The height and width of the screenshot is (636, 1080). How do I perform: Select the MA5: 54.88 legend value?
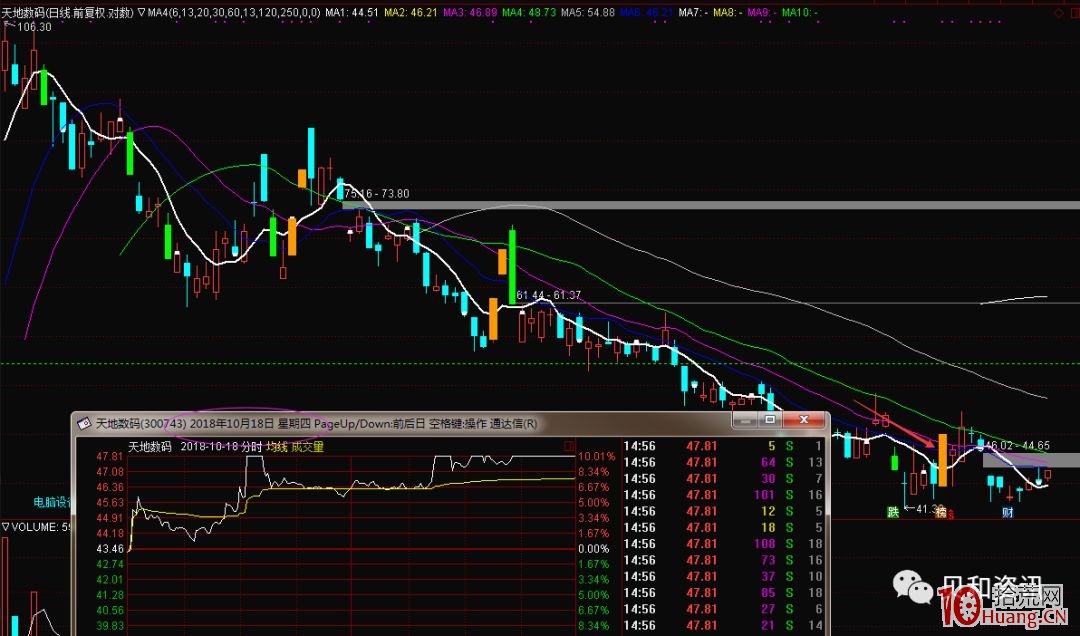pos(588,12)
